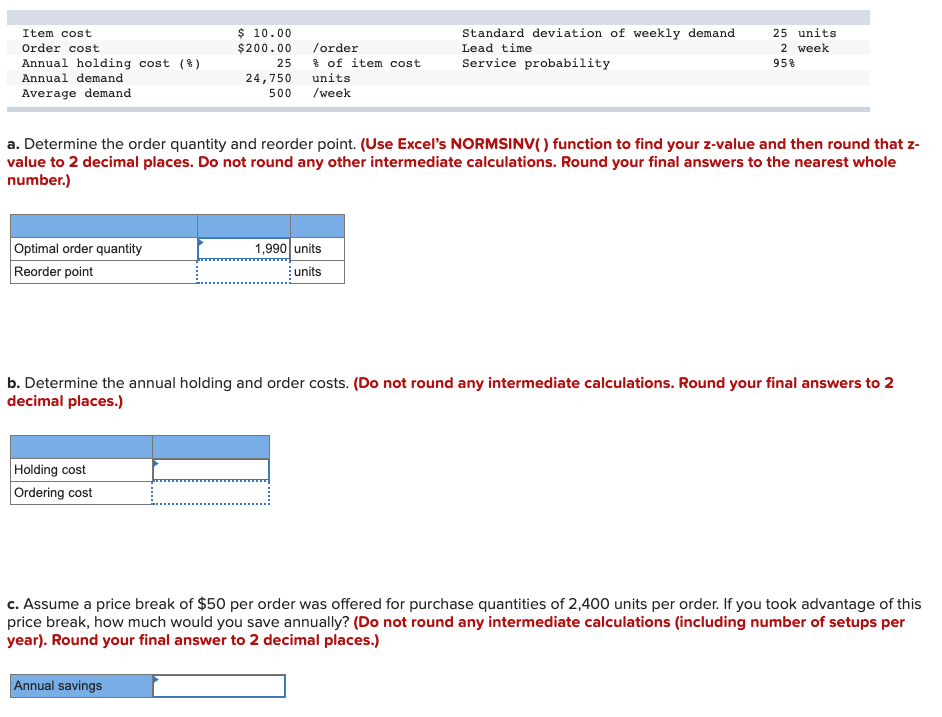Click the part 'b.' question heading
Image resolution: width=942 pixels, height=717 pixels.
pyautogui.click(x=178, y=383)
